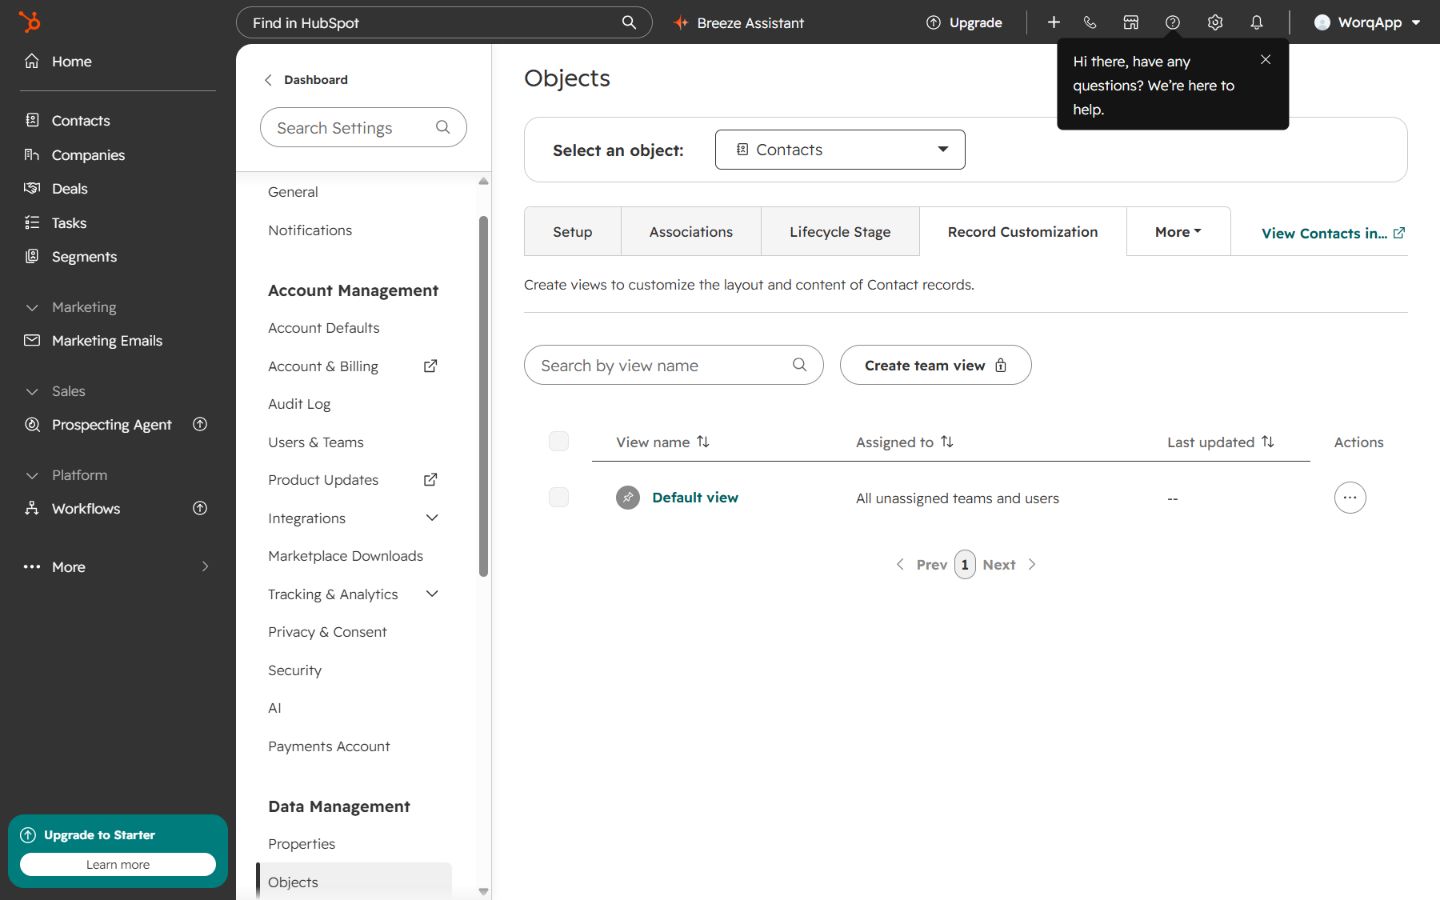1440x900 pixels.
Task: Click the Next pagination button
Action: click(1009, 564)
